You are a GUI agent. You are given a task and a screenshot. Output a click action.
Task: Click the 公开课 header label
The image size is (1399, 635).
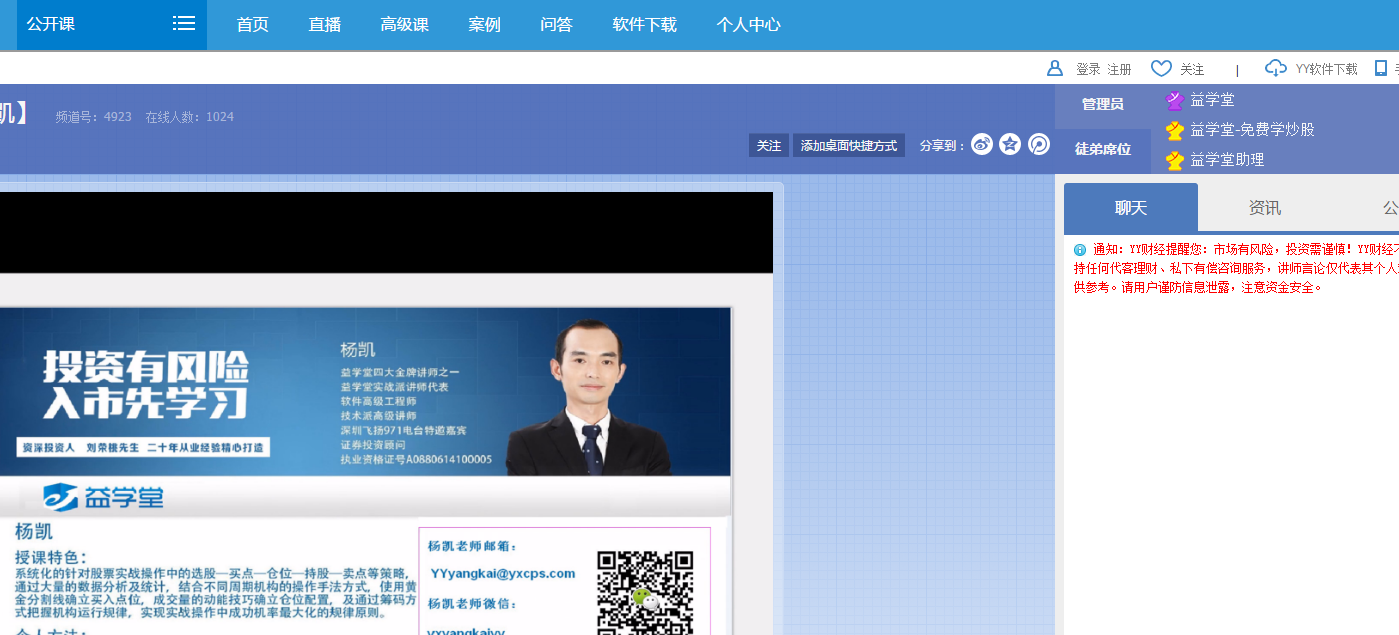coord(51,24)
